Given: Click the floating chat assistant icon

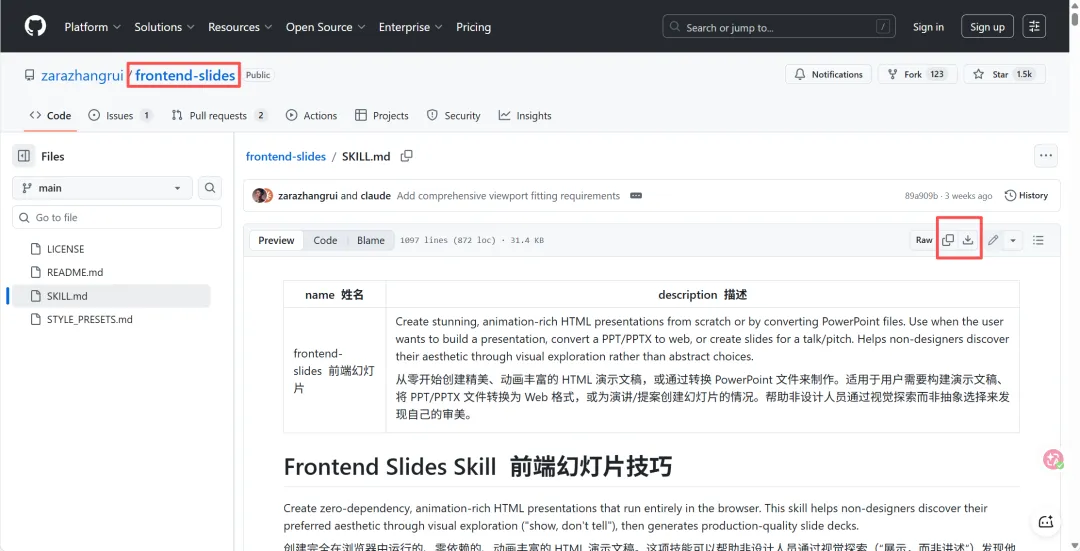Looking at the screenshot, I should pos(1046,521).
